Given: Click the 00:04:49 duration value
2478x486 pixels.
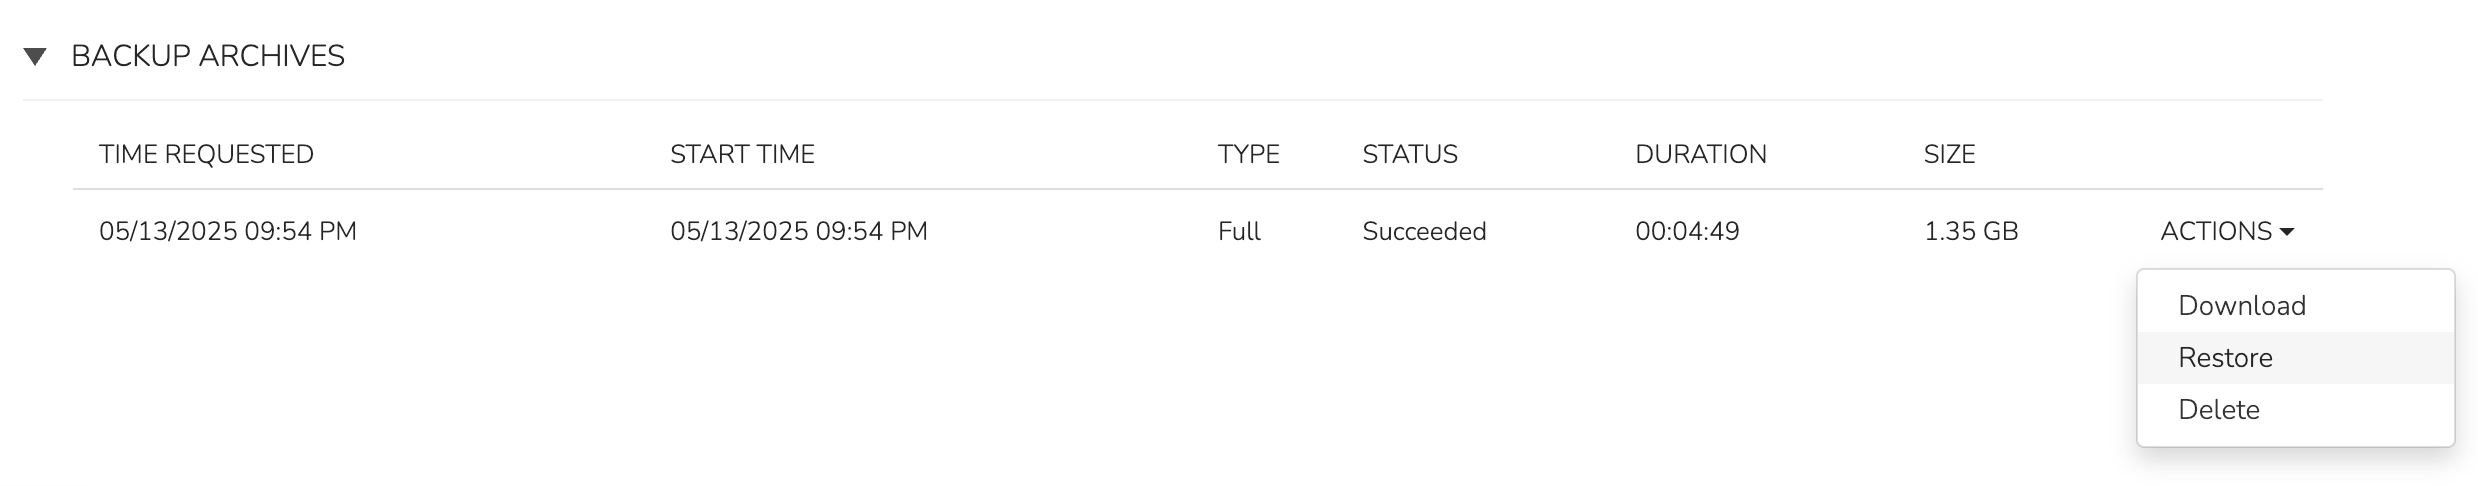Looking at the screenshot, I should tap(1687, 232).
